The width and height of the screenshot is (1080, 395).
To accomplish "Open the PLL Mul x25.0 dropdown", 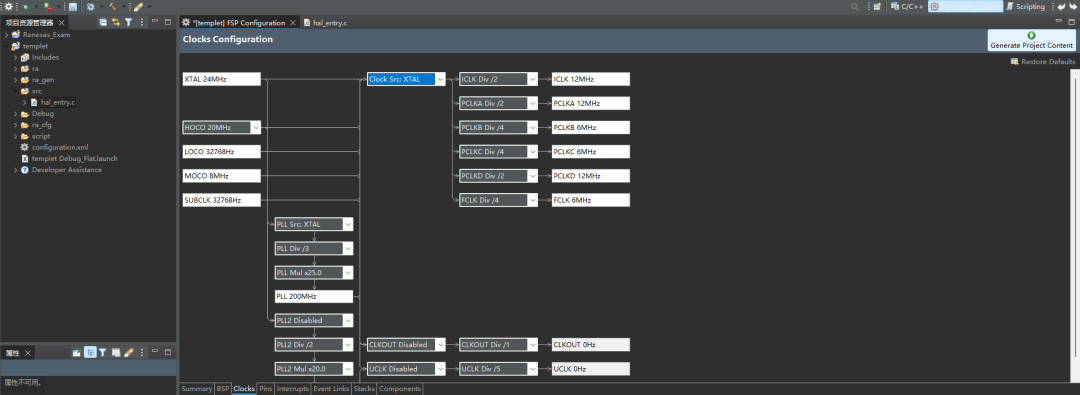I will point(348,272).
